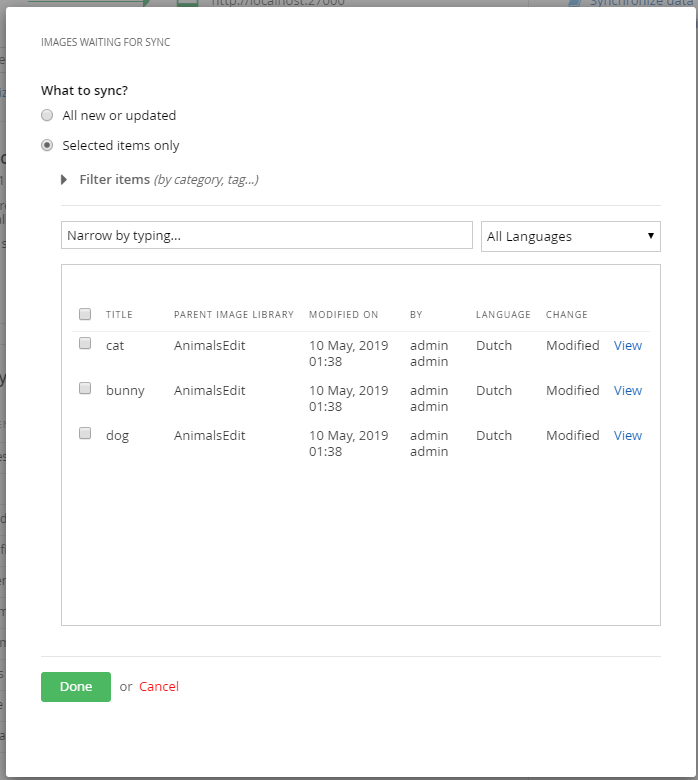Click the "dog" title cell
The width and height of the screenshot is (698, 780).
(x=117, y=436)
